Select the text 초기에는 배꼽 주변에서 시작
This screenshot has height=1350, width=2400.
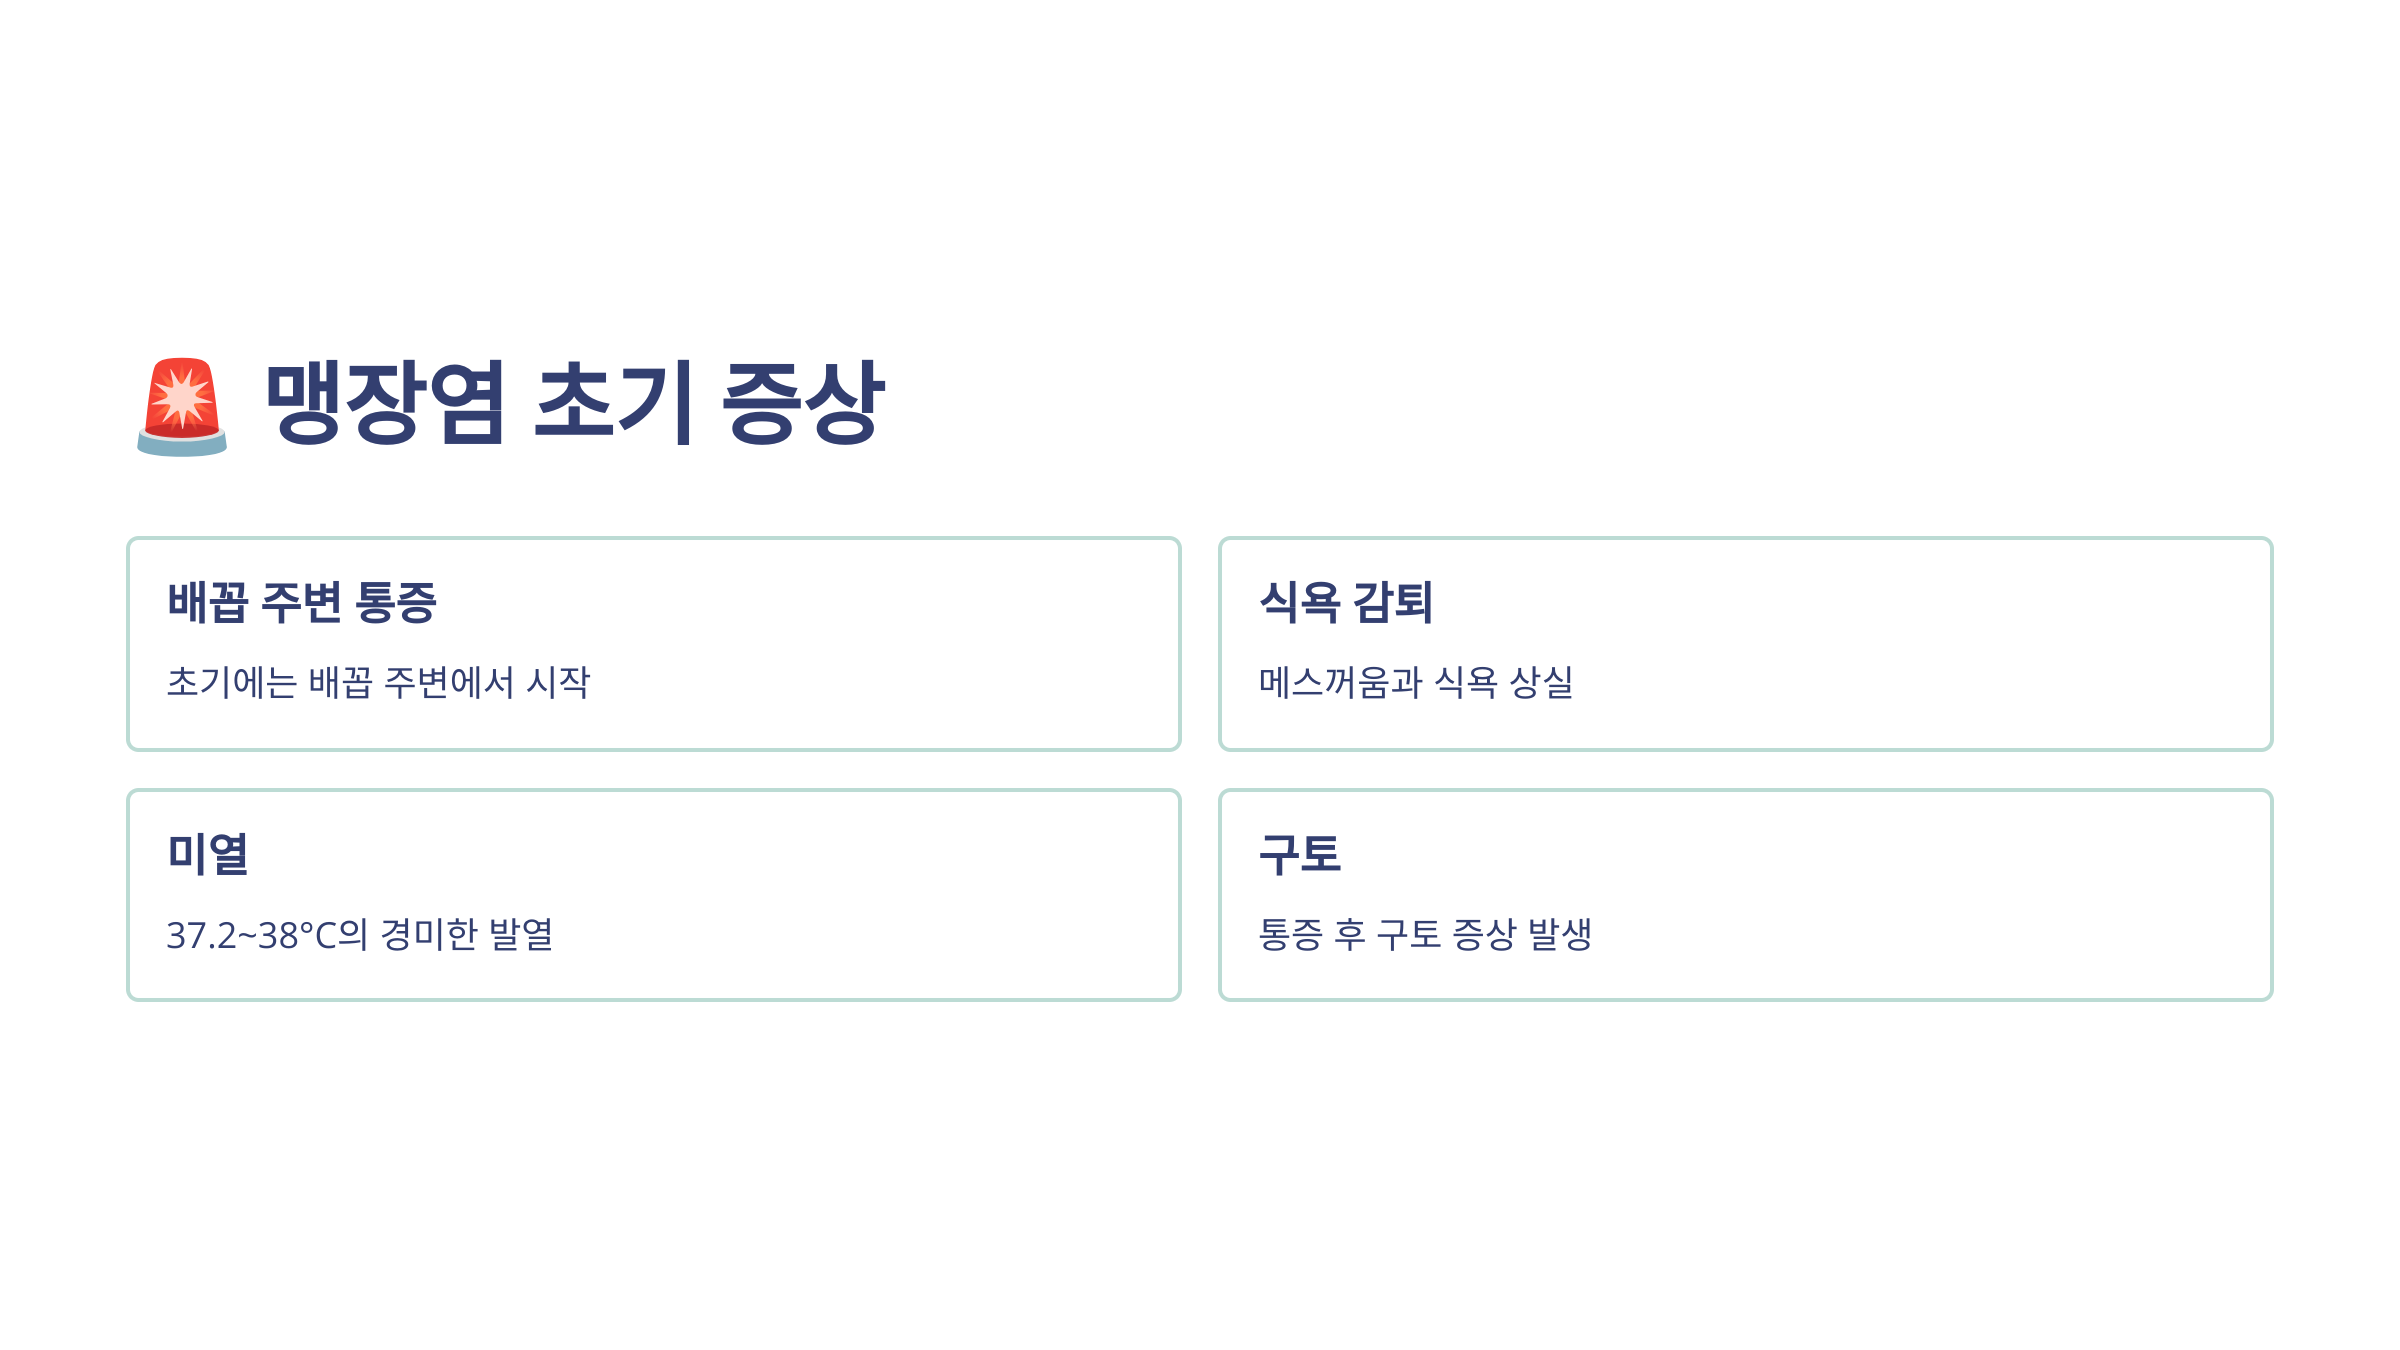(x=378, y=682)
